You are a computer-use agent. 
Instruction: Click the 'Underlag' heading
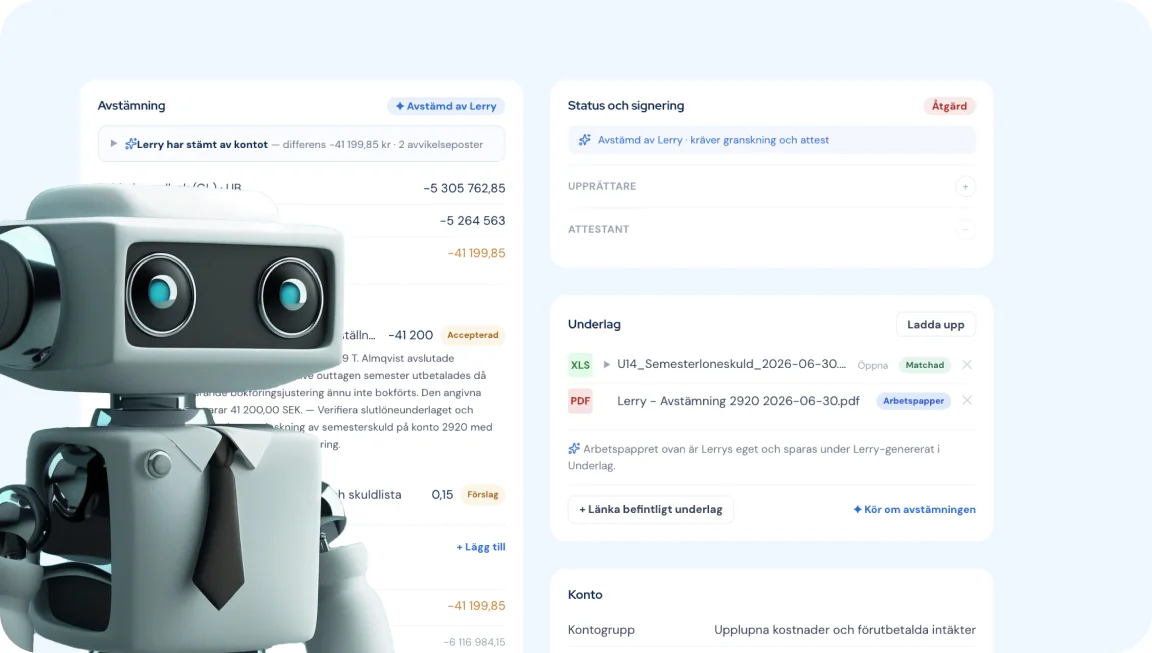[x=594, y=324]
